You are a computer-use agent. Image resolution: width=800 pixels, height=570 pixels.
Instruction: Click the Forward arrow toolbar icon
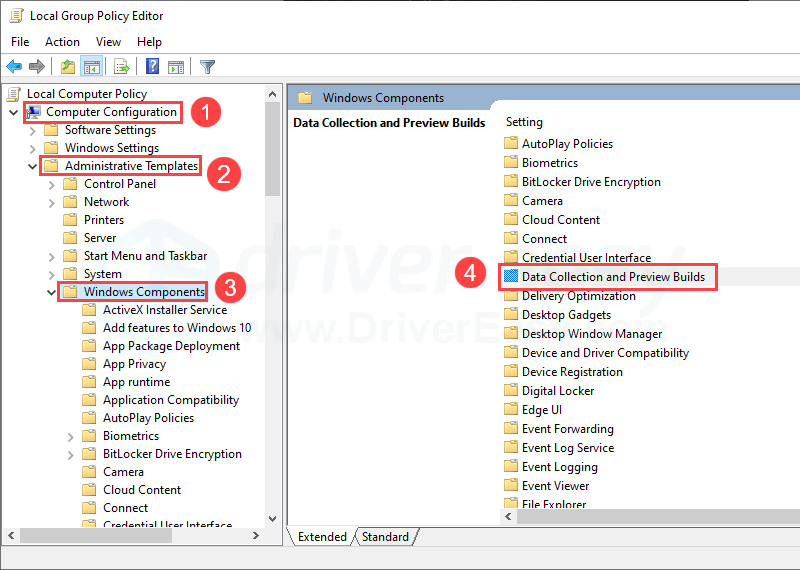(x=37, y=66)
